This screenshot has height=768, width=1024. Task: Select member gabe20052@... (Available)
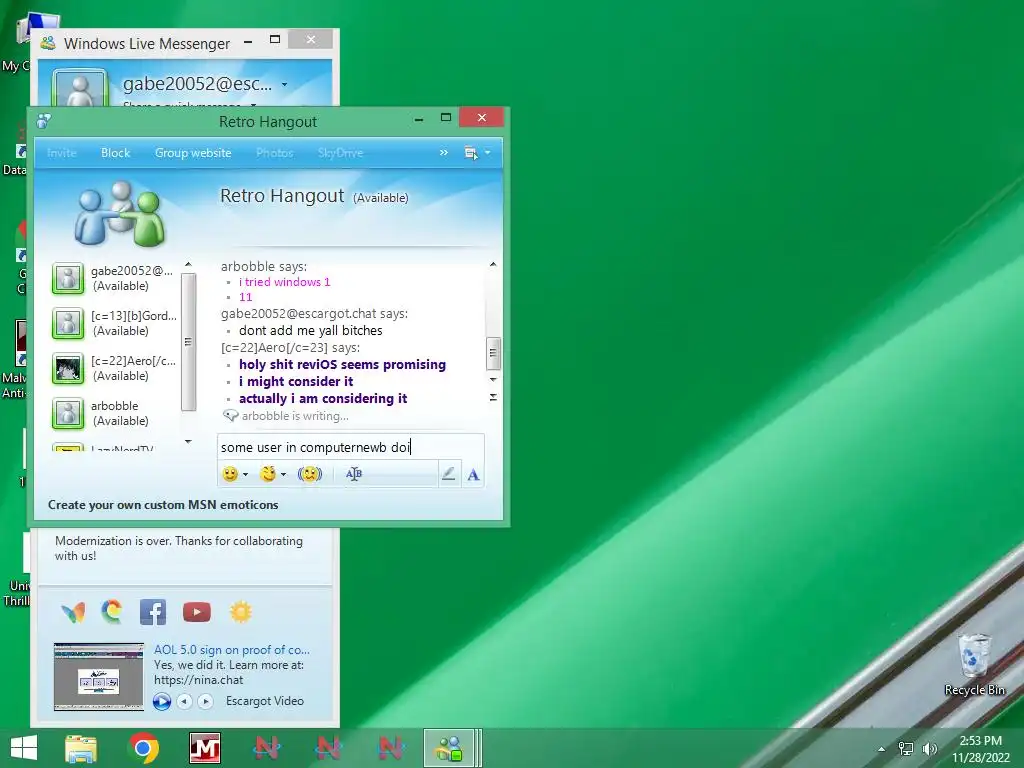(114, 278)
